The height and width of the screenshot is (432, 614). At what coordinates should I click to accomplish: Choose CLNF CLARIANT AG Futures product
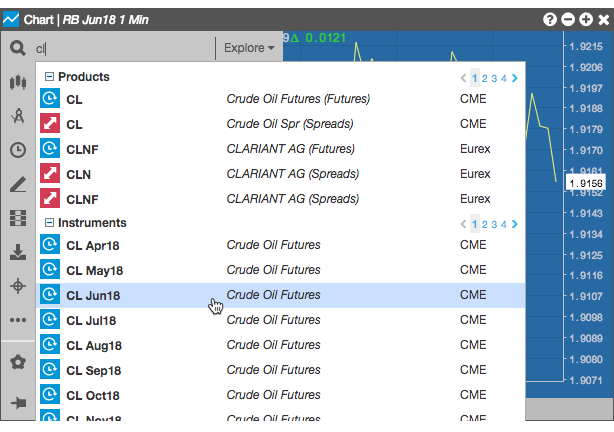280,149
